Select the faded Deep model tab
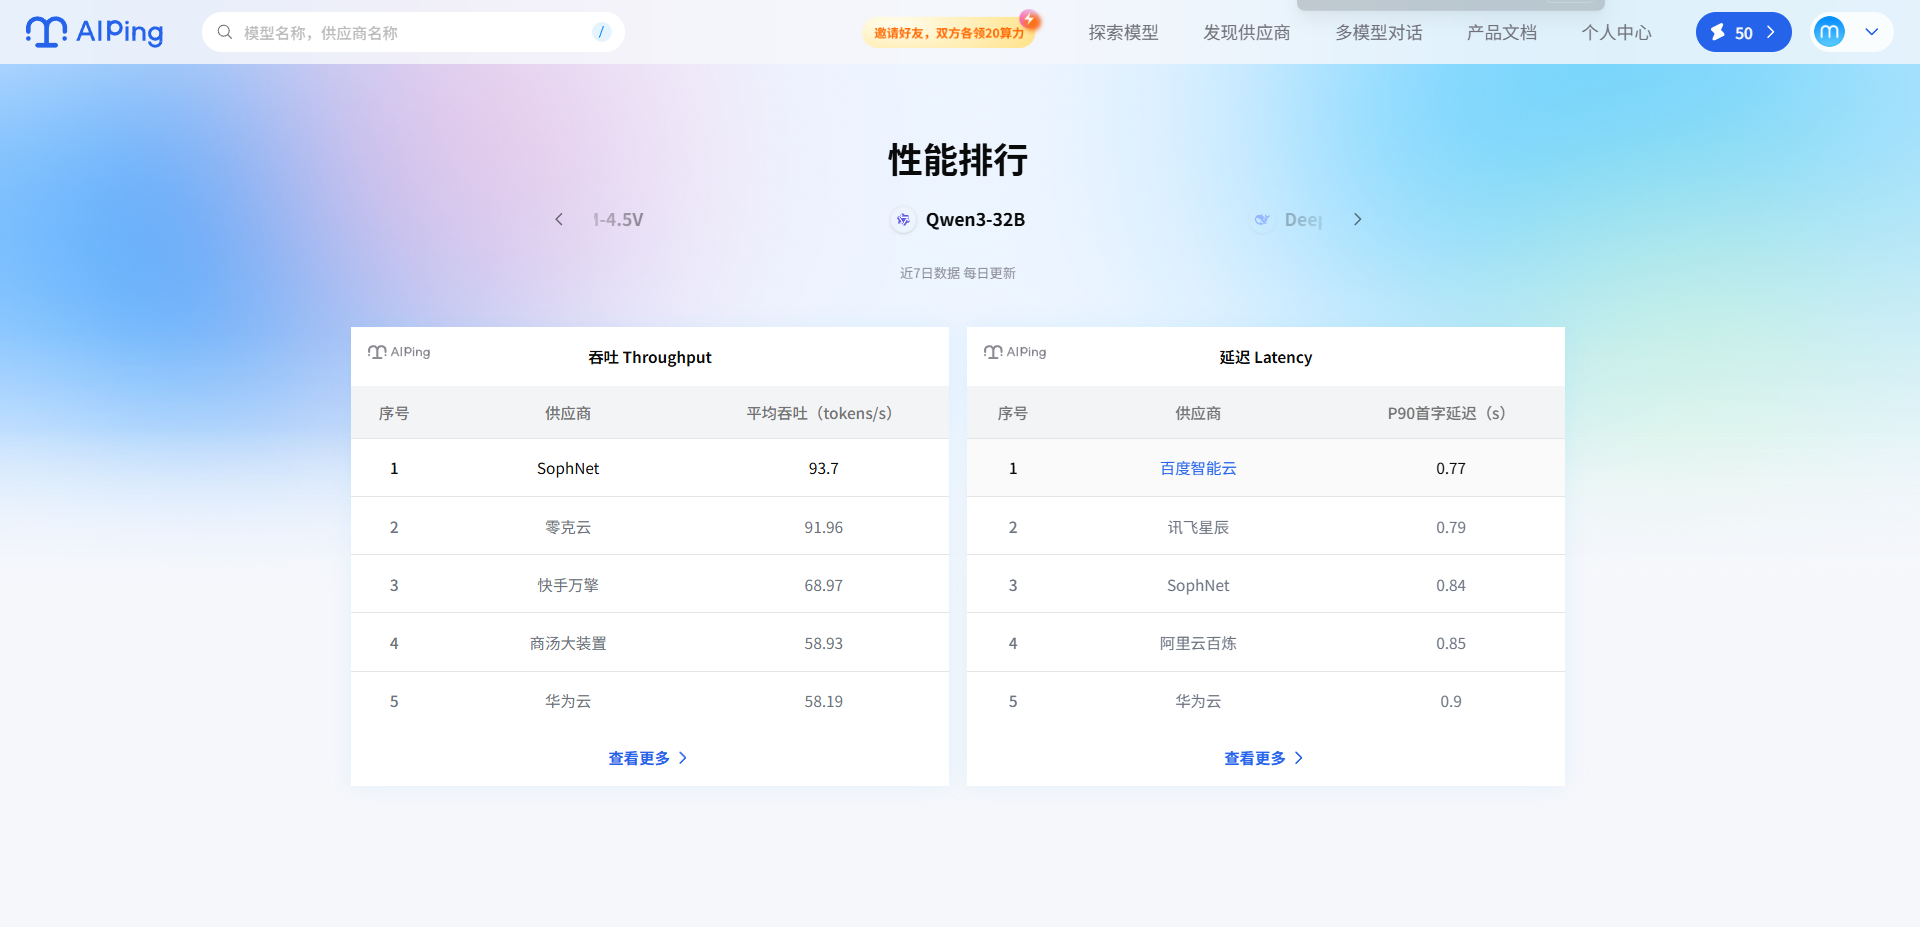This screenshot has height=927, width=1920. pyautogui.click(x=1288, y=220)
